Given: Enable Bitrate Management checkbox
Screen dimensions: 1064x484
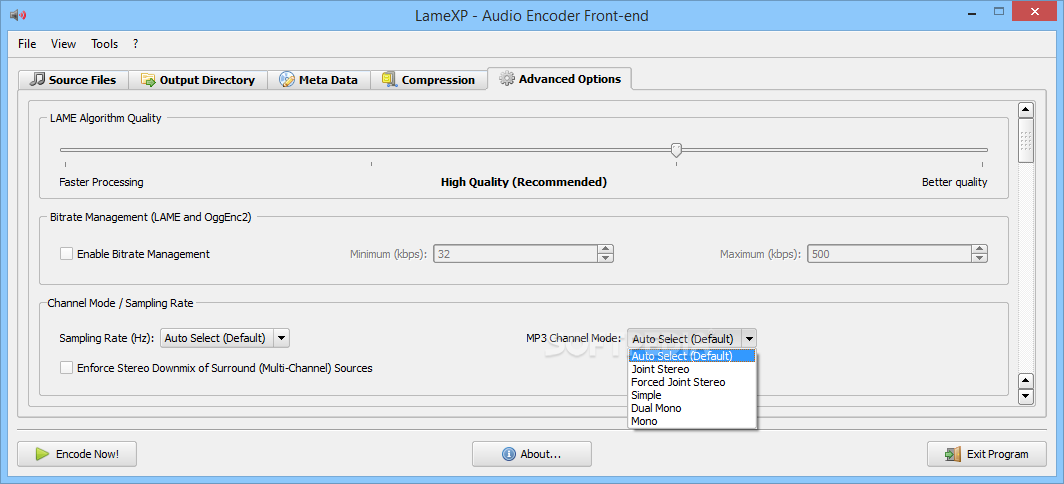Looking at the screenshot, I should (x=66, y=254).
